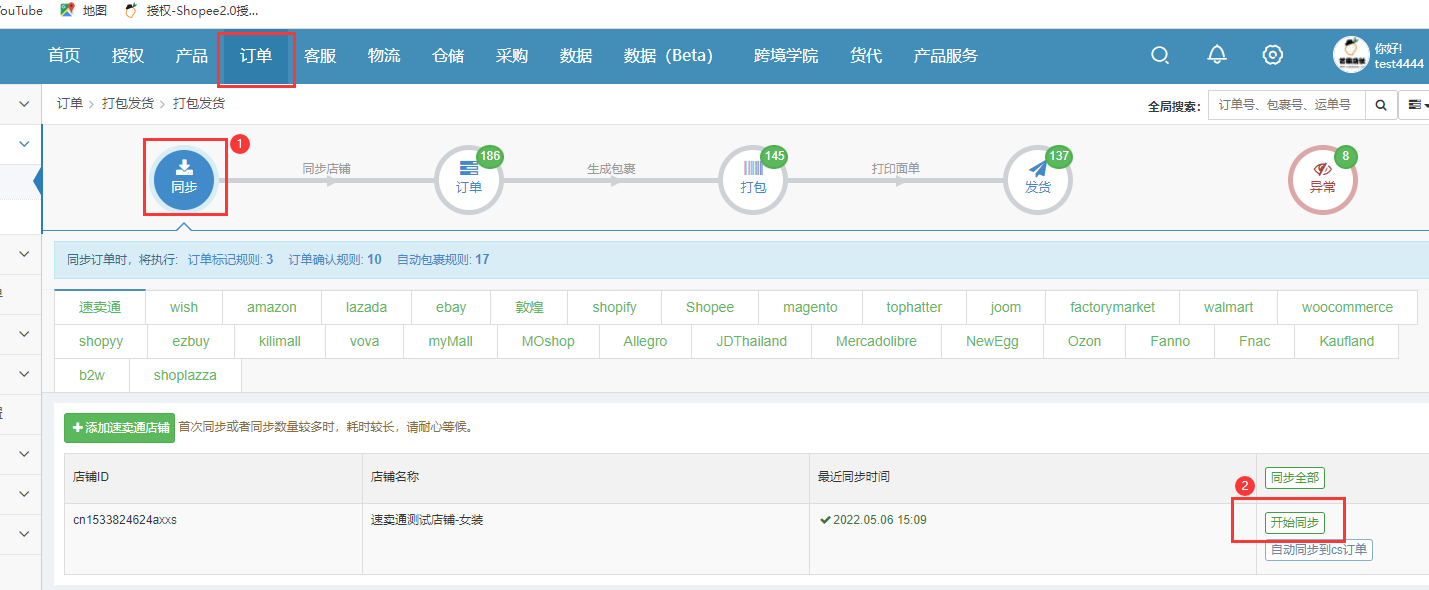Viewport: 1429px width, 590px height.
Task: Open the 订单 step with 186 badge
Action: point(469,180)
